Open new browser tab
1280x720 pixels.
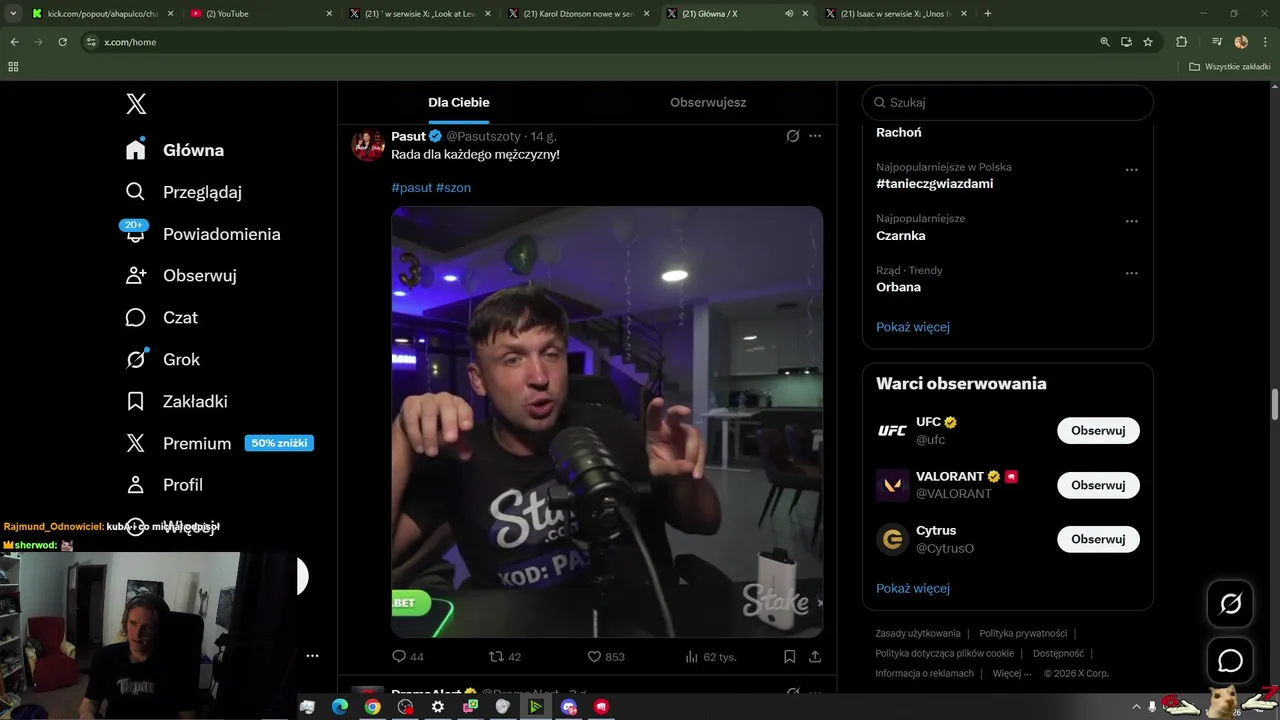pyautogui.click(x=988, y=13)
